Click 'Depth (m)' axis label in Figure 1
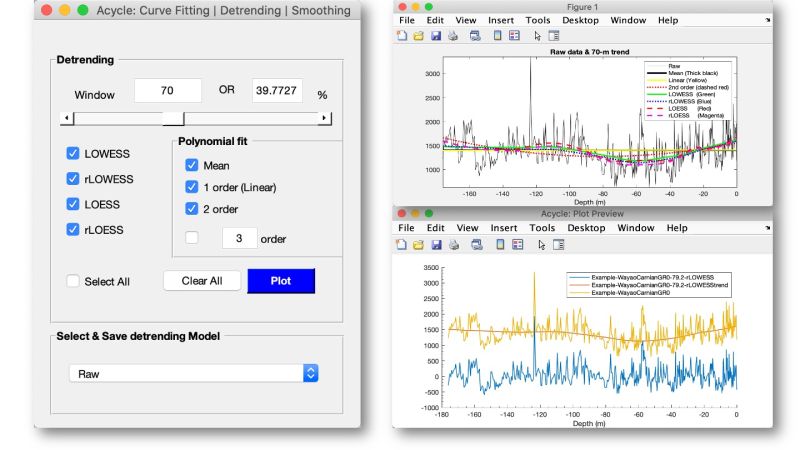800x450 pixels. point(589,202)
